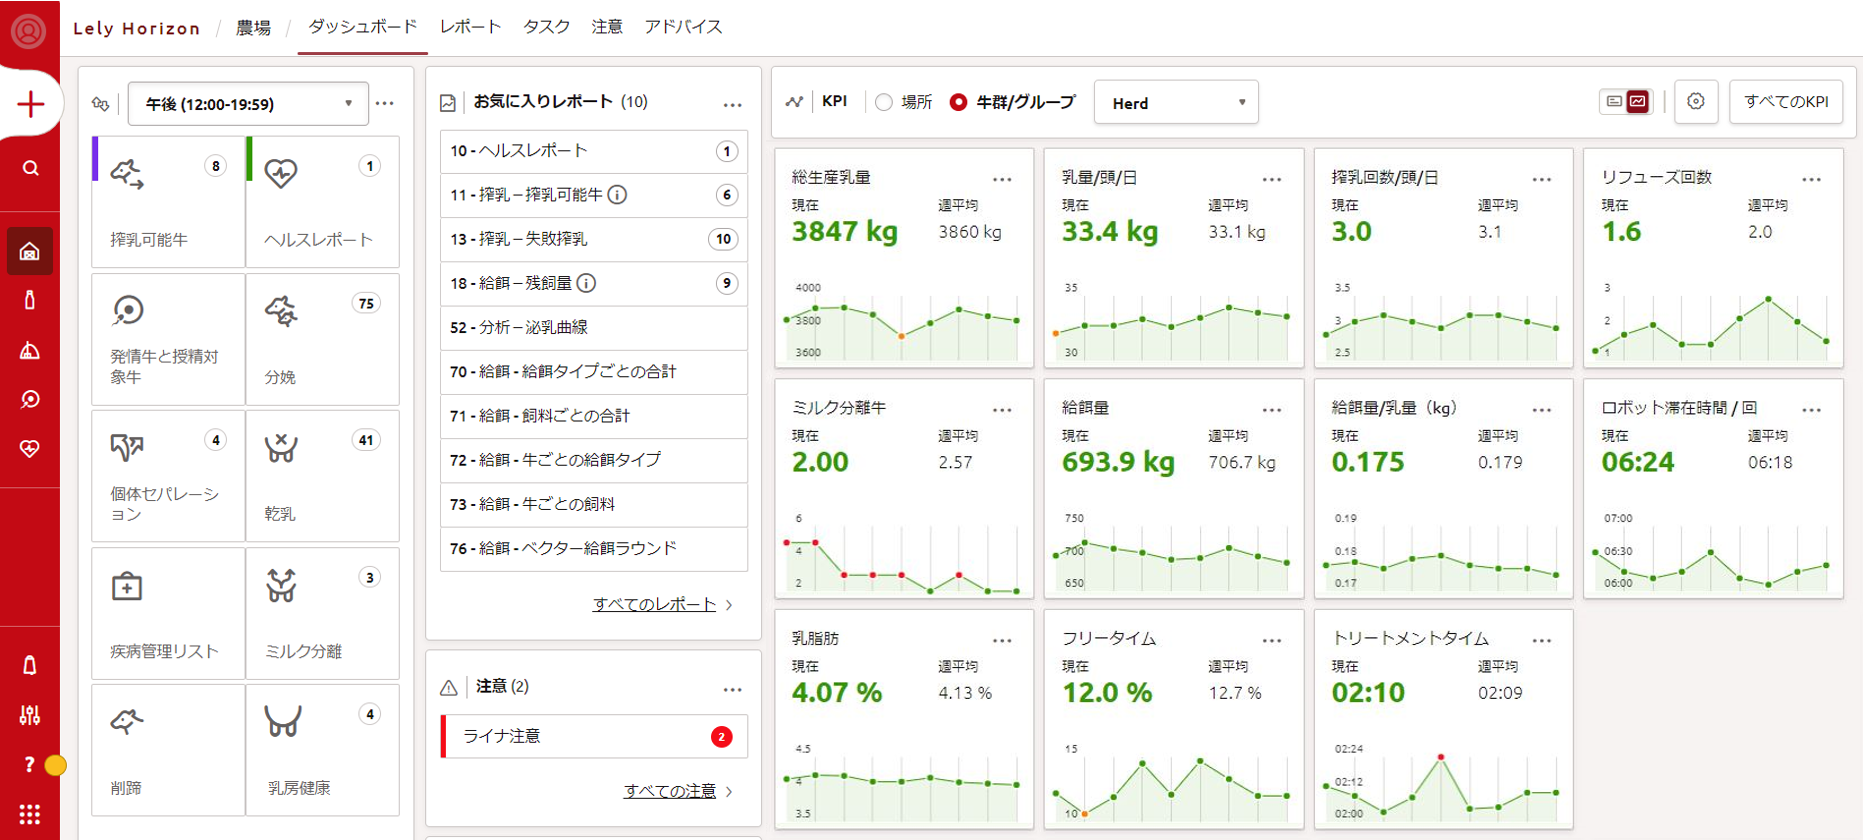
Task: Open the milk bottle sidebar icon
Action: [30, 300]
